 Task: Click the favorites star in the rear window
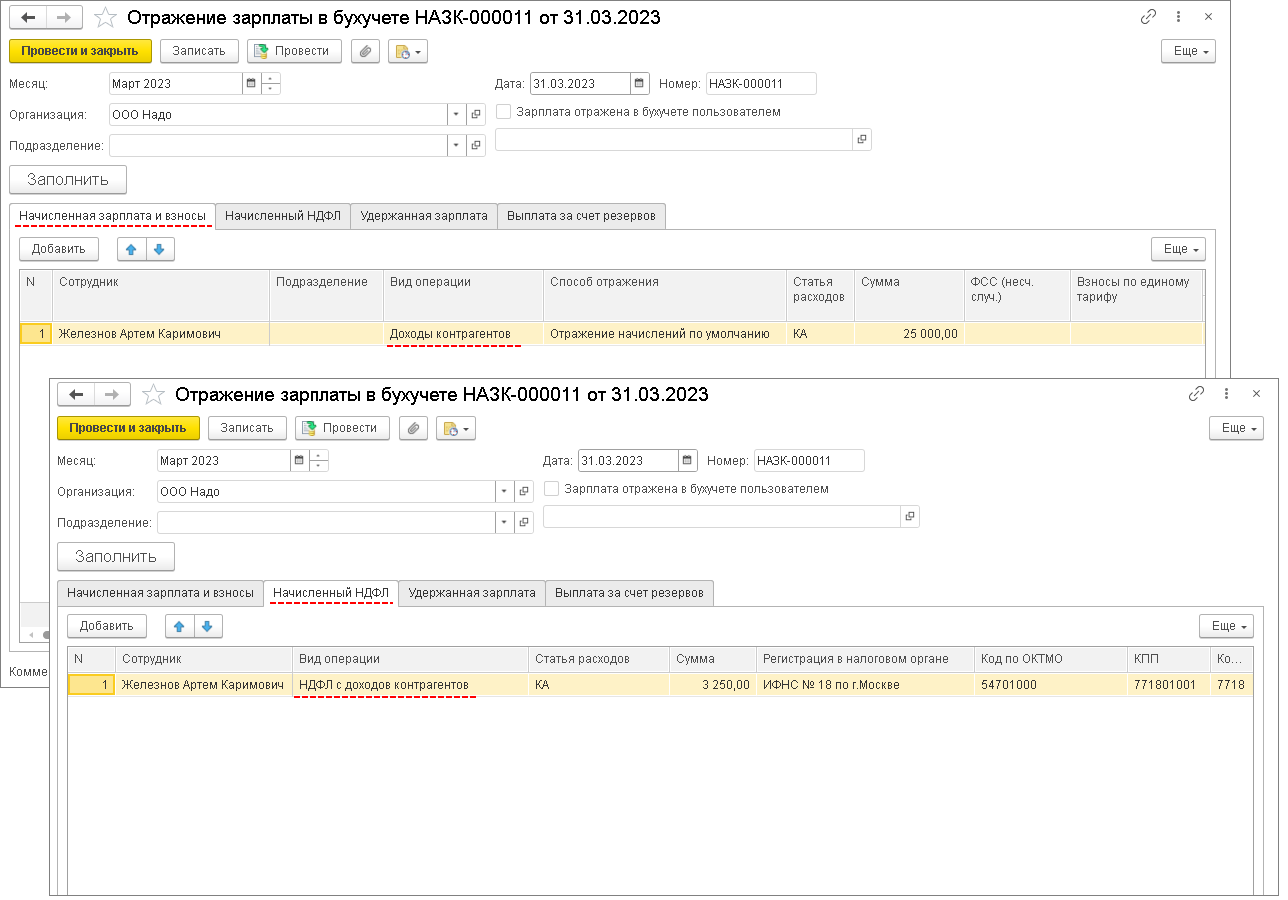click(105, 18)
